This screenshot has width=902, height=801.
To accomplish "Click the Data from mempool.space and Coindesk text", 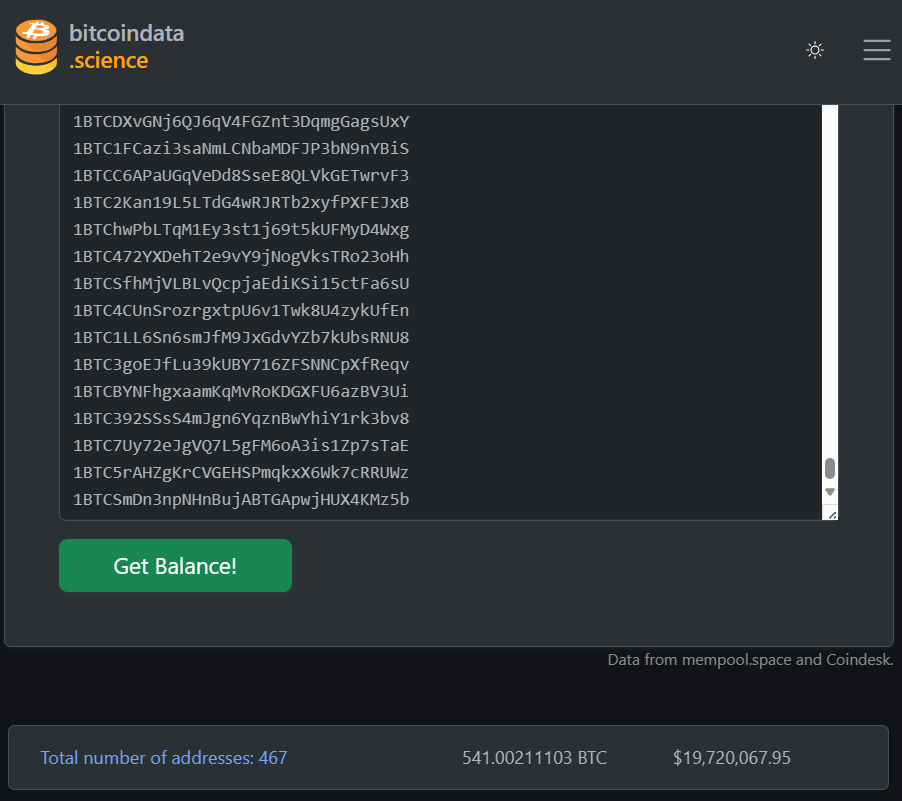I will (750, 659).
